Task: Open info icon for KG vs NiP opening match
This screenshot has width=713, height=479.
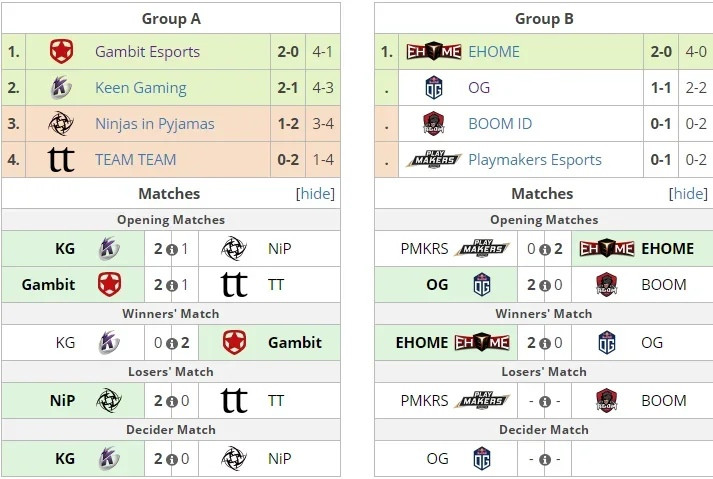Action: point(171,249)
